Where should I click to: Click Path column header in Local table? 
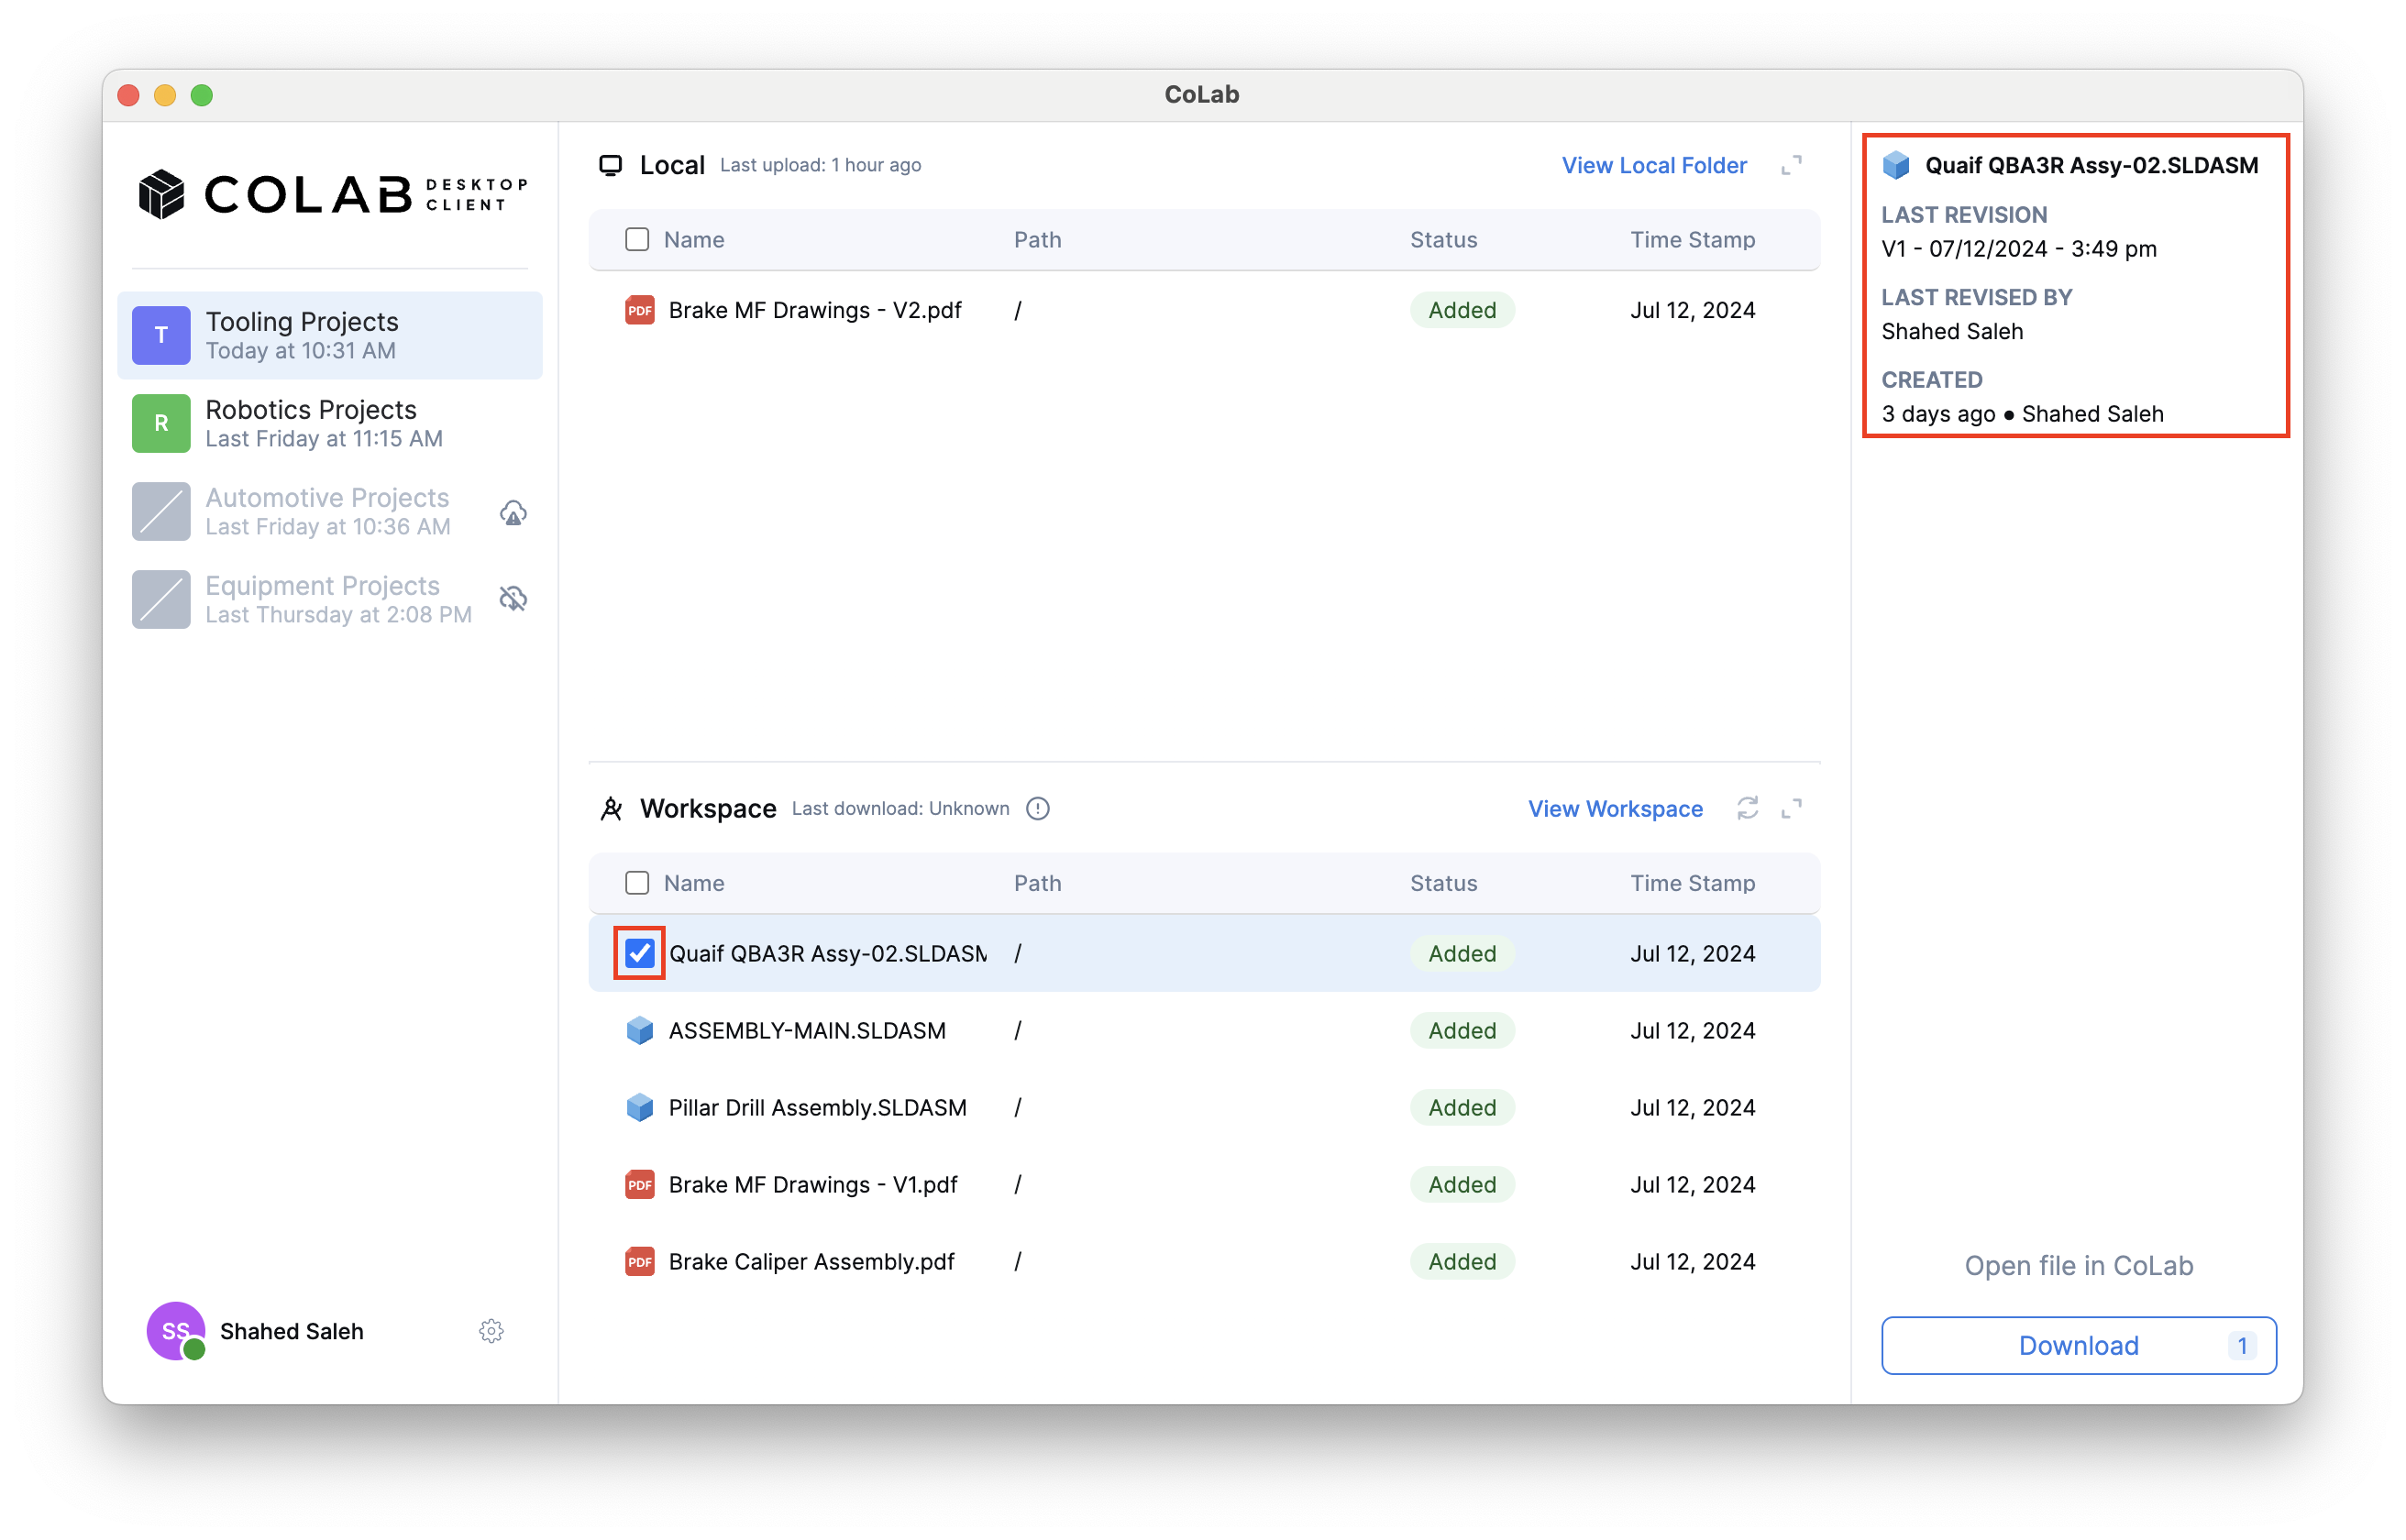coord(1037,239)
